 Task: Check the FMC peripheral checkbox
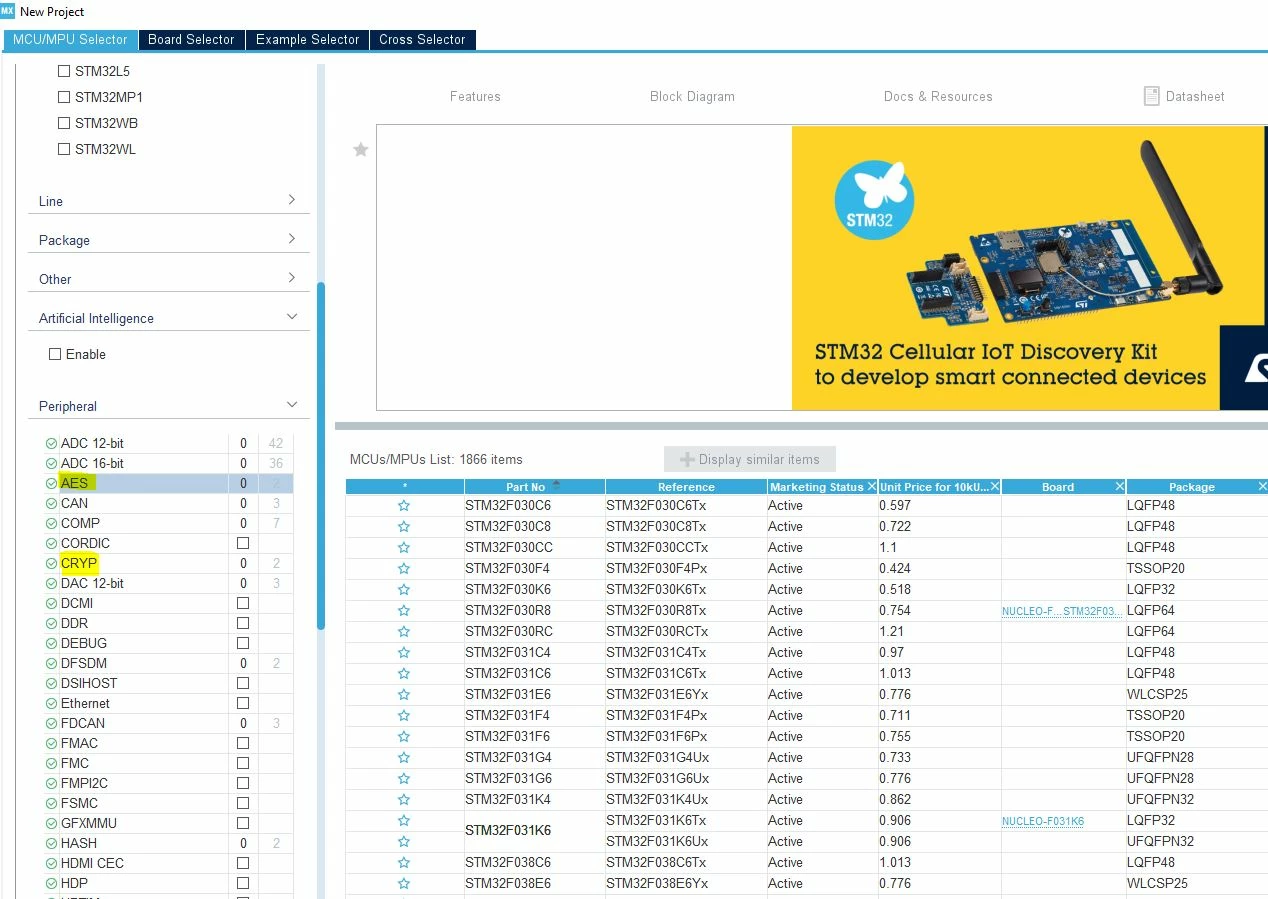pos(242,763)
